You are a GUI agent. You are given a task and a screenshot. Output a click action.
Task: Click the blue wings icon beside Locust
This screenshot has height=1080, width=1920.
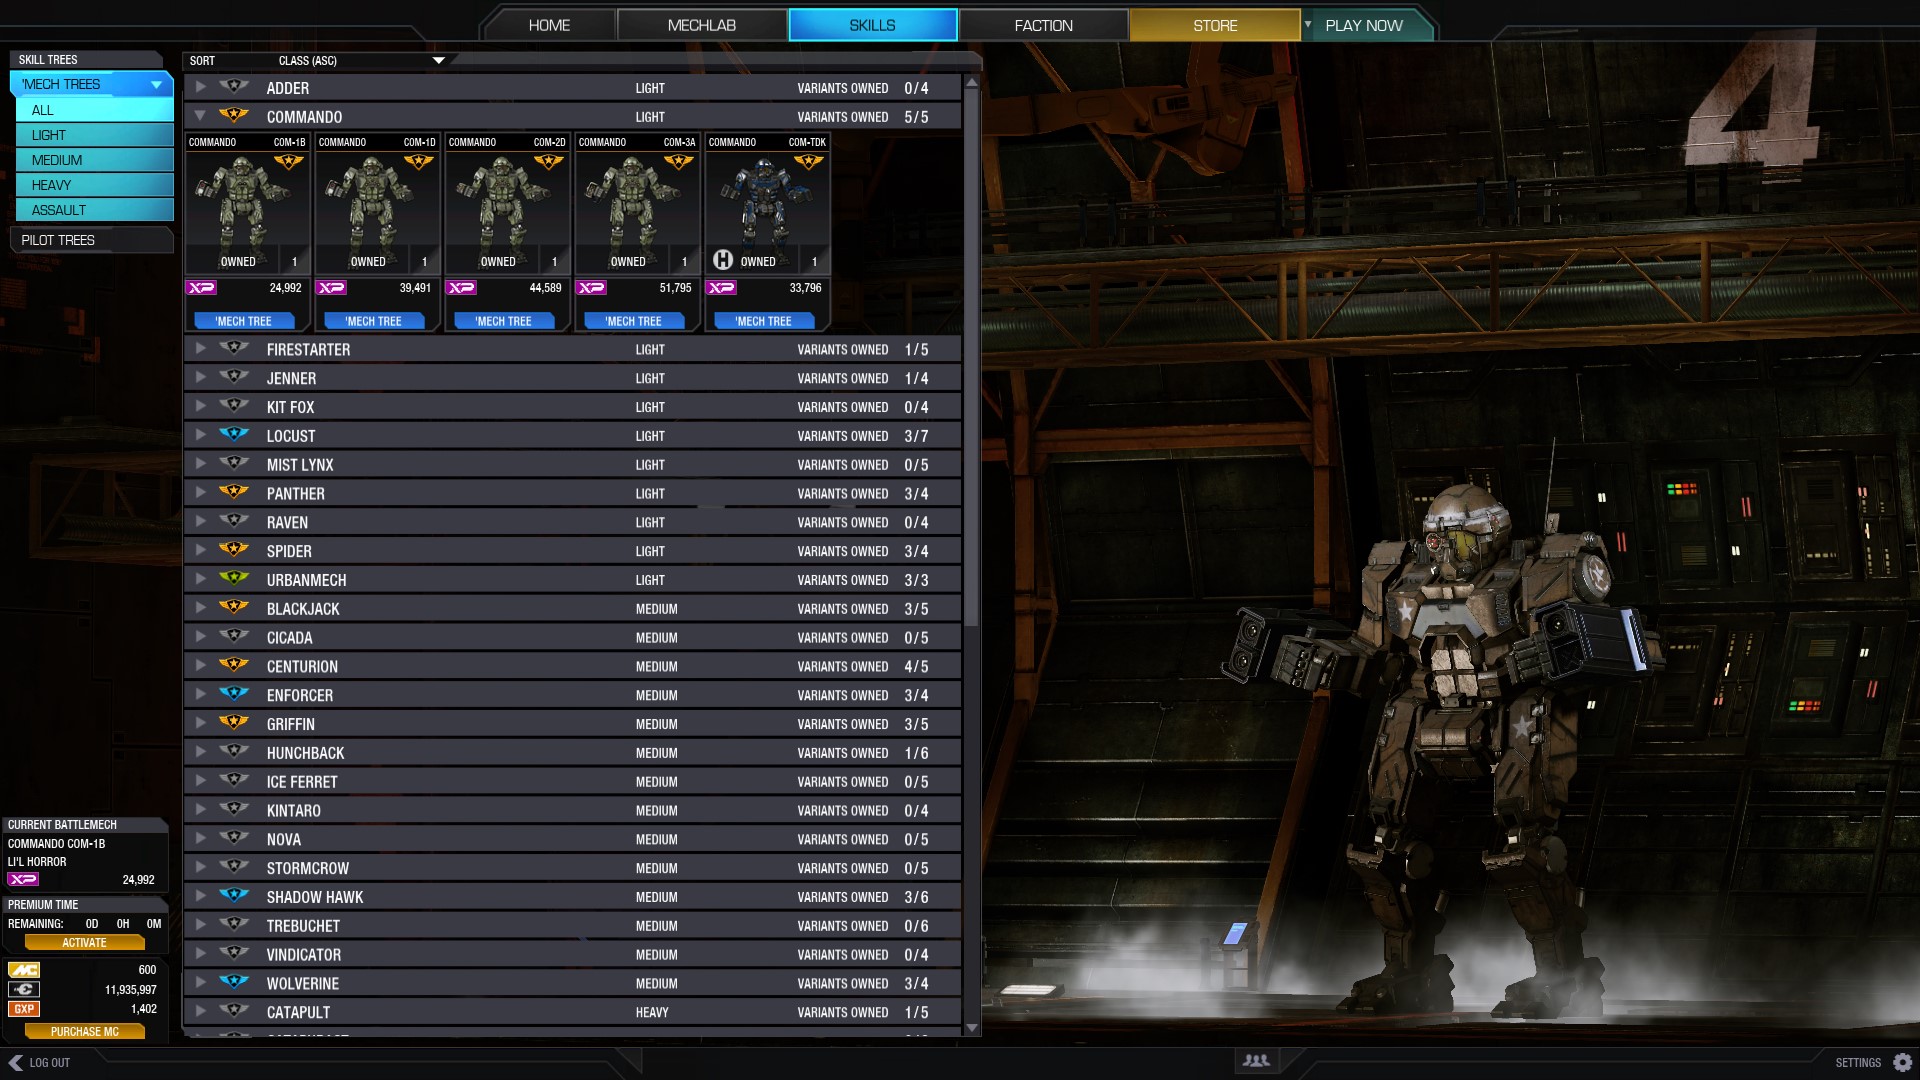(x=233, y=435)
